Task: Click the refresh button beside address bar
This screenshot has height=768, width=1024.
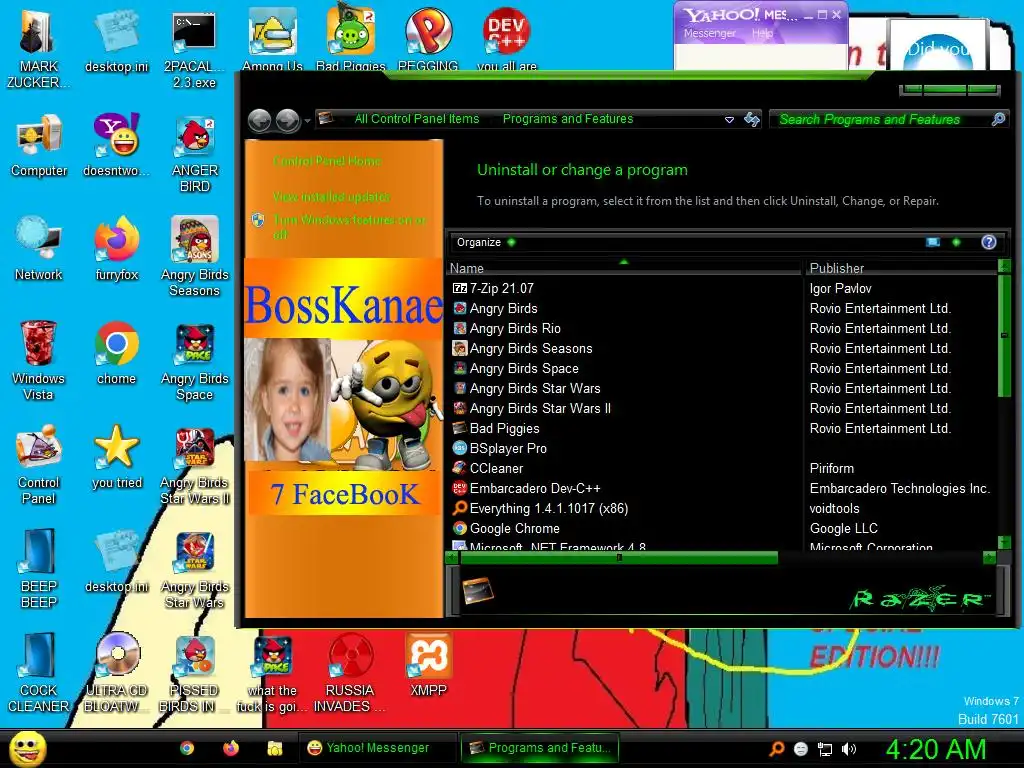Action: click(752, 119)
